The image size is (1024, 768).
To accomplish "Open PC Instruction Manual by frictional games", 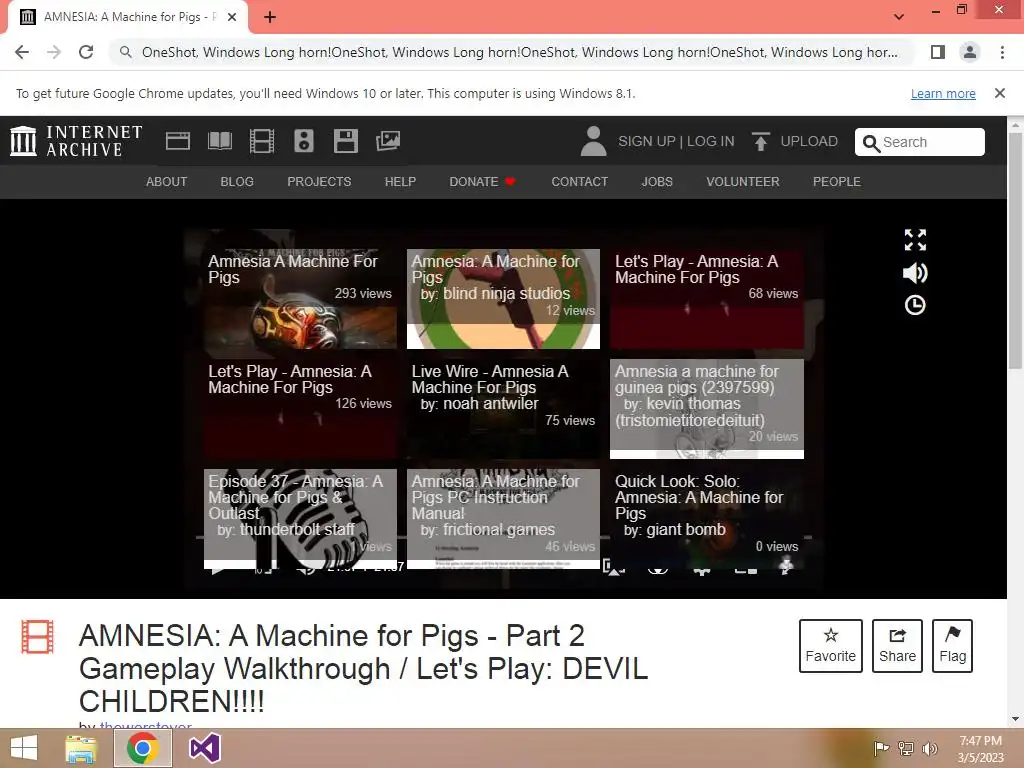I will [x=504, y=519].
